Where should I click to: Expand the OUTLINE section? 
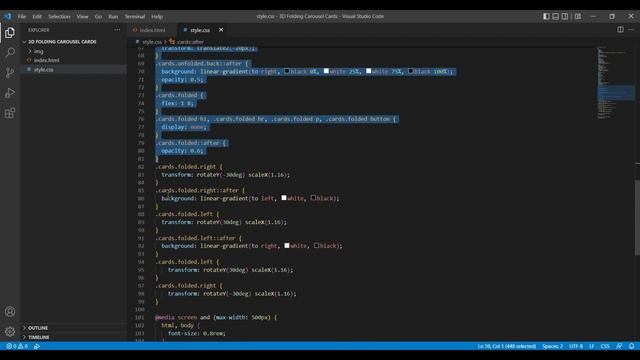[x=38, y=328]
